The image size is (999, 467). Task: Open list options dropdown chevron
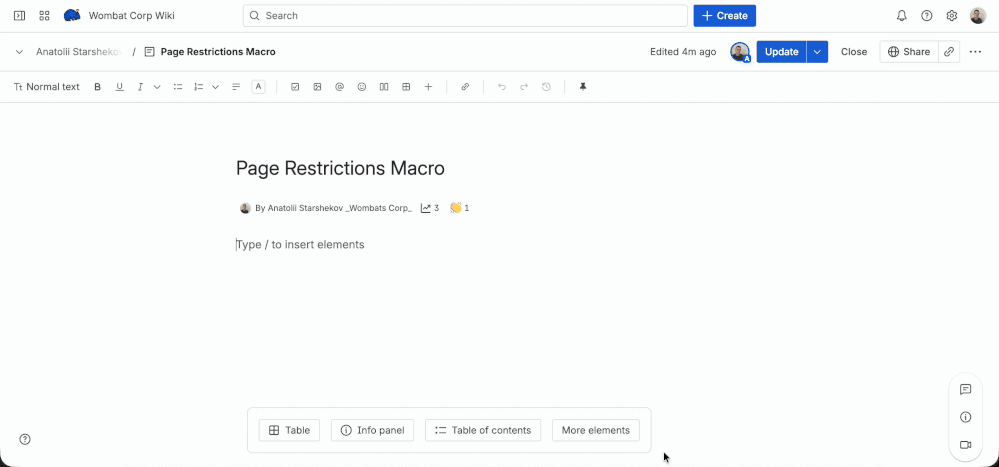pos(215,87)
